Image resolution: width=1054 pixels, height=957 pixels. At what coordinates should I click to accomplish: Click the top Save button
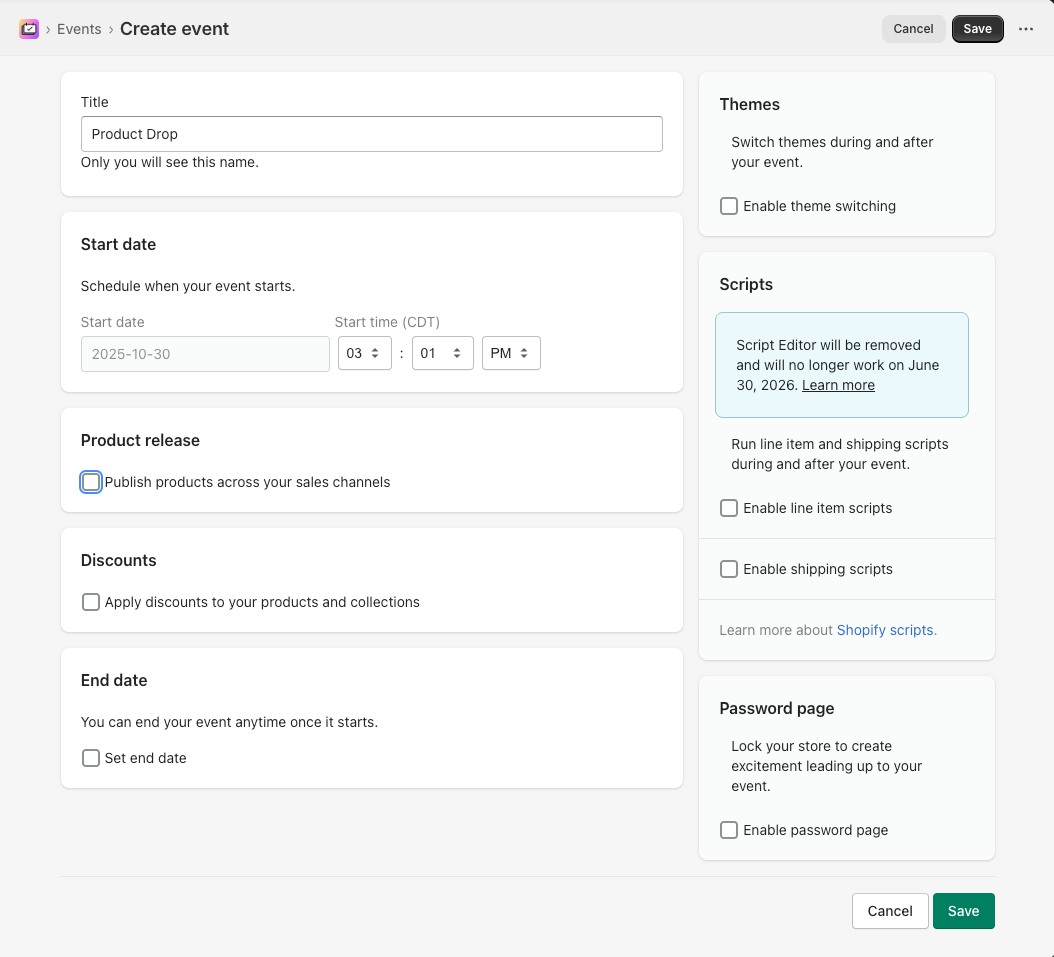tap(977, 29)
